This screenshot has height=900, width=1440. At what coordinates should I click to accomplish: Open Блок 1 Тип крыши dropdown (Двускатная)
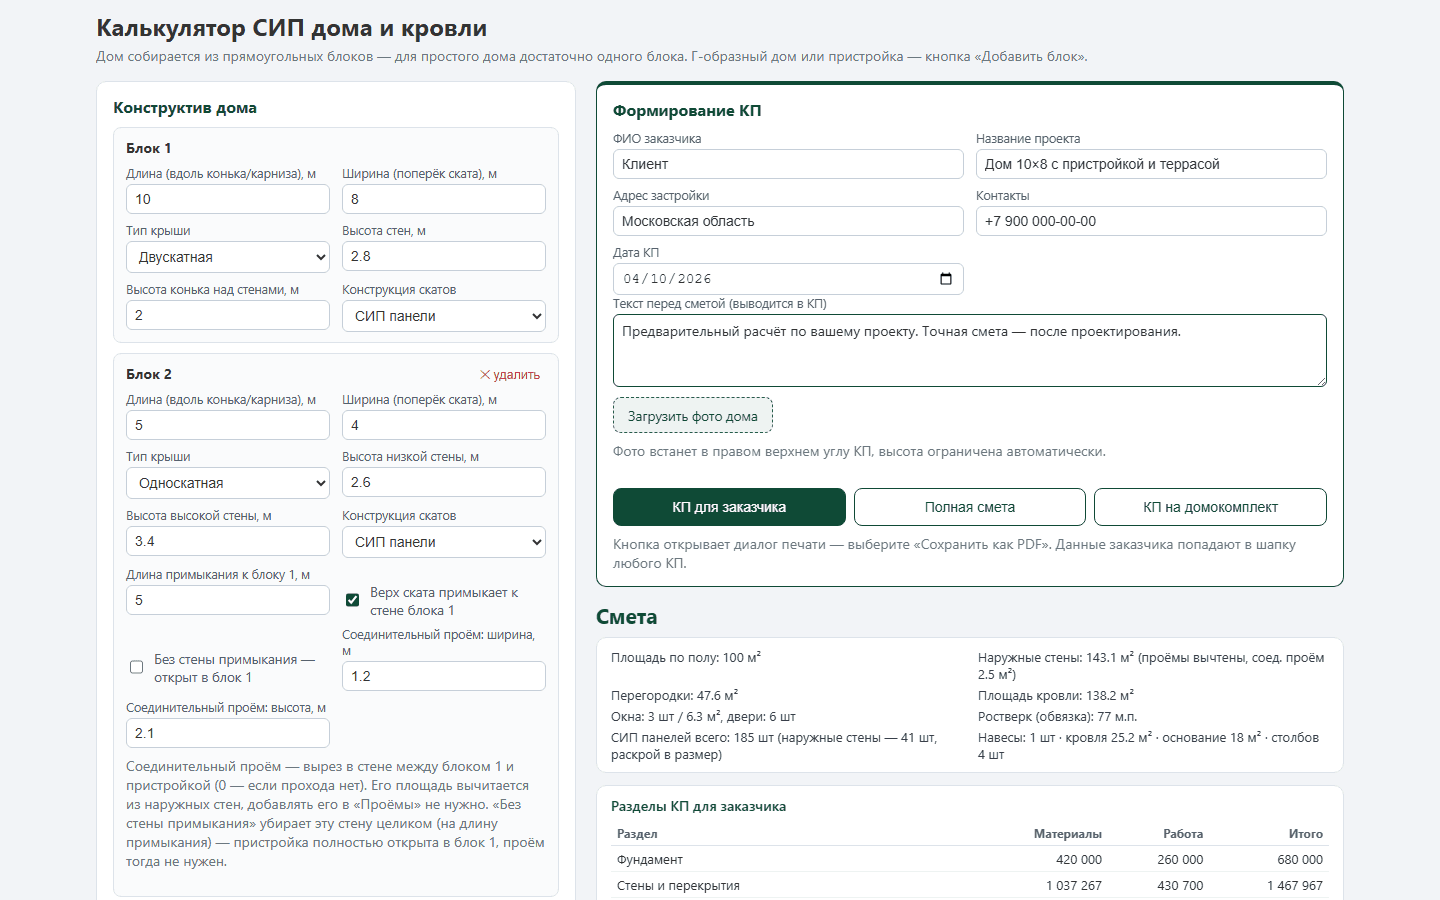tap(228, 257)
